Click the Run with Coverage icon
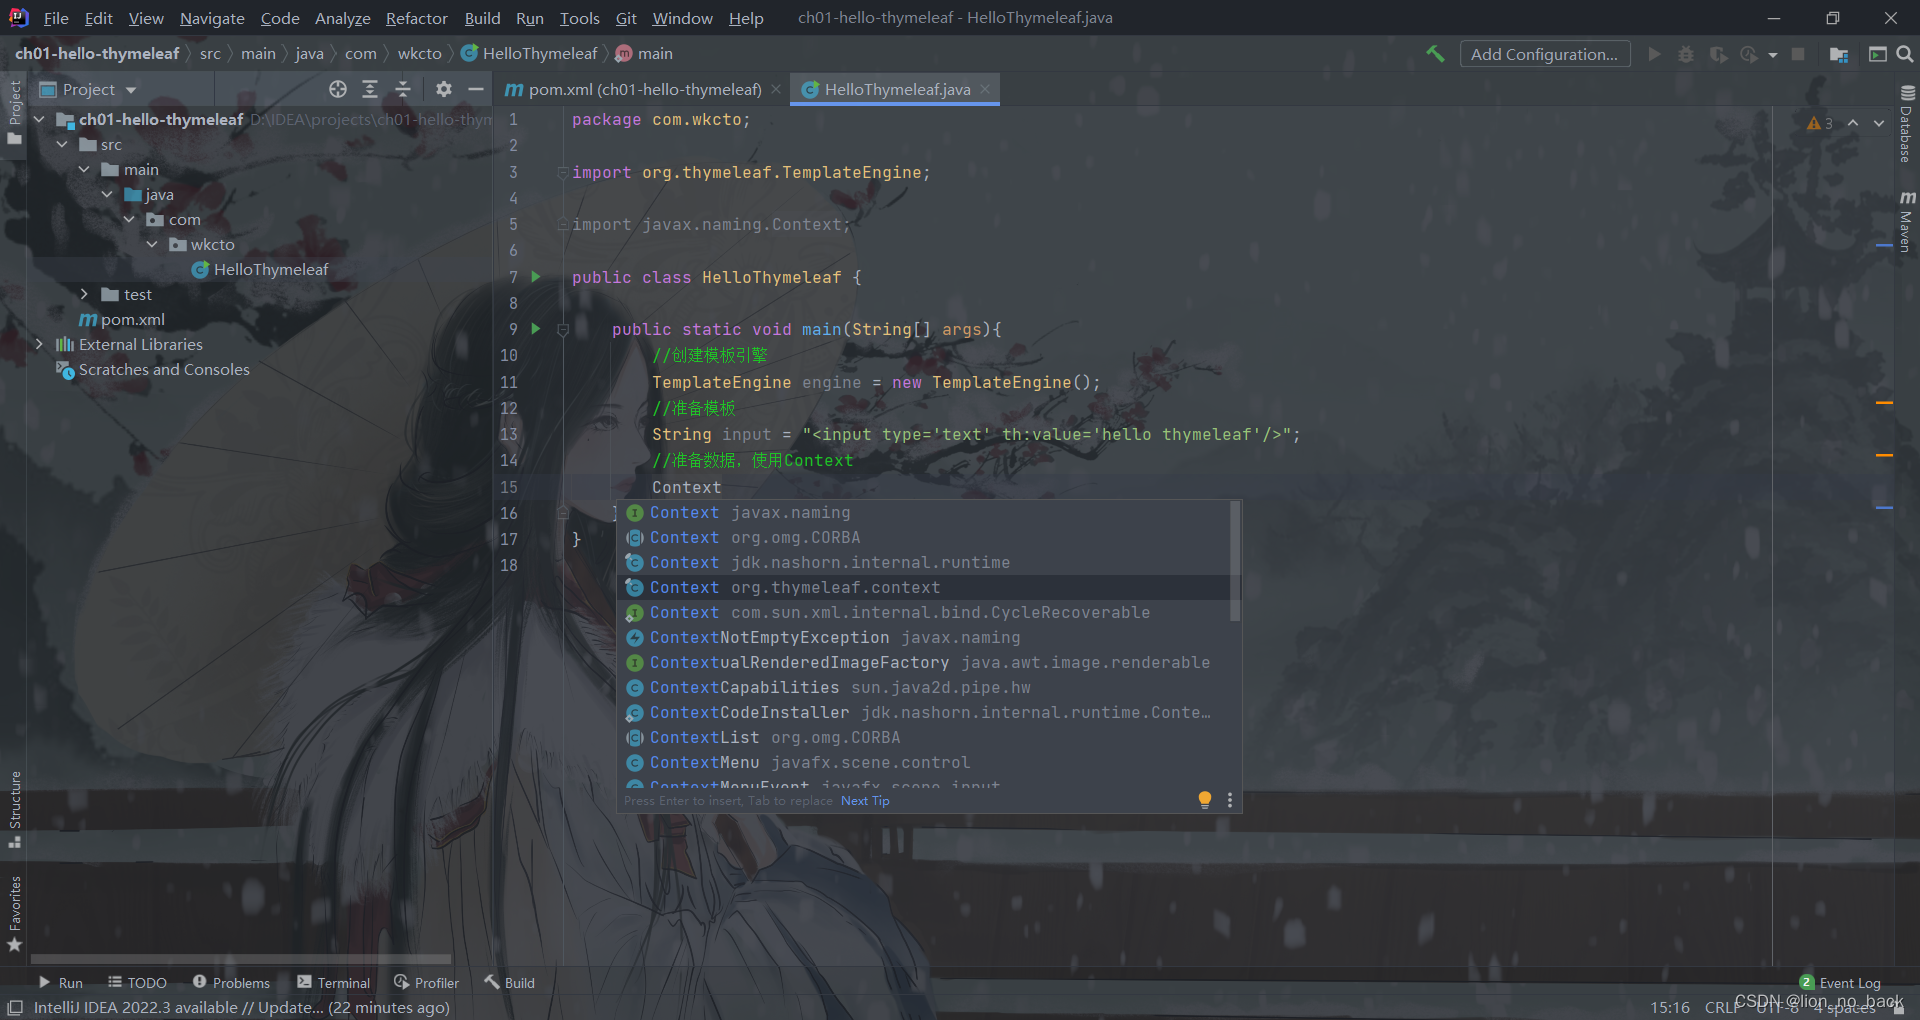The image size is (1920, 1020). point(1718,54)
